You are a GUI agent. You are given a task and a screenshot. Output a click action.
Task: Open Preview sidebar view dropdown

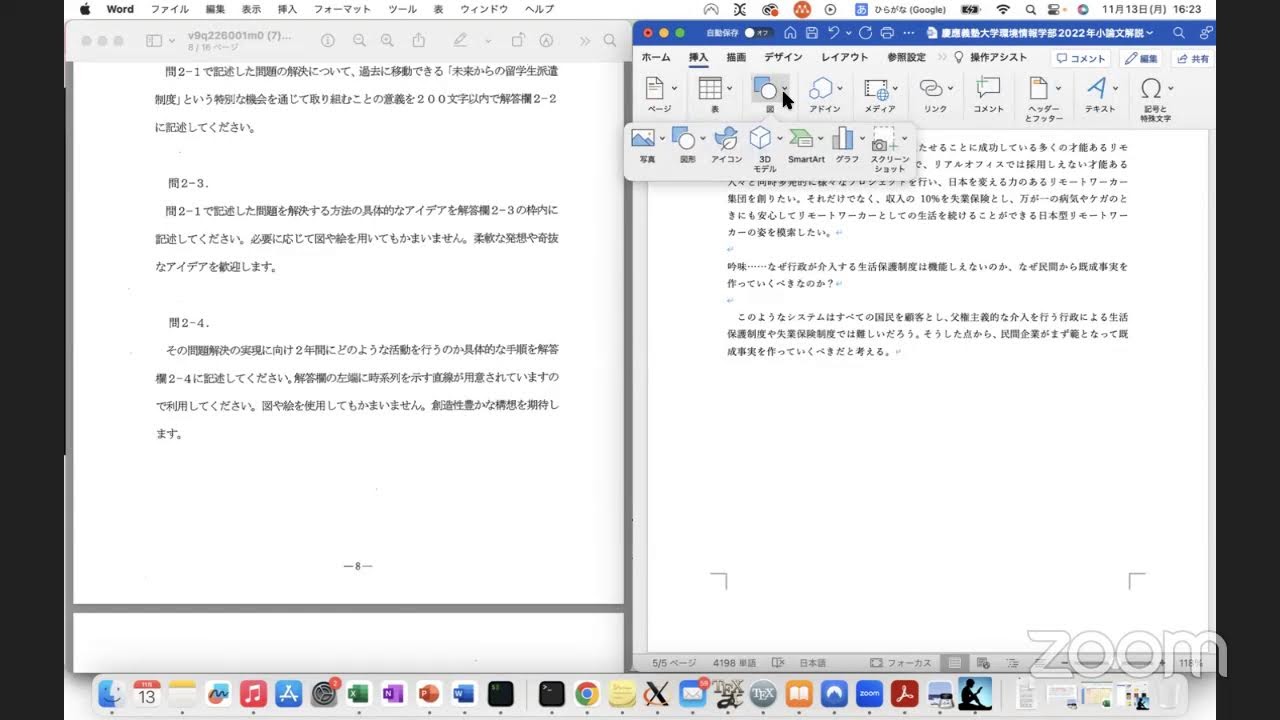172,41
